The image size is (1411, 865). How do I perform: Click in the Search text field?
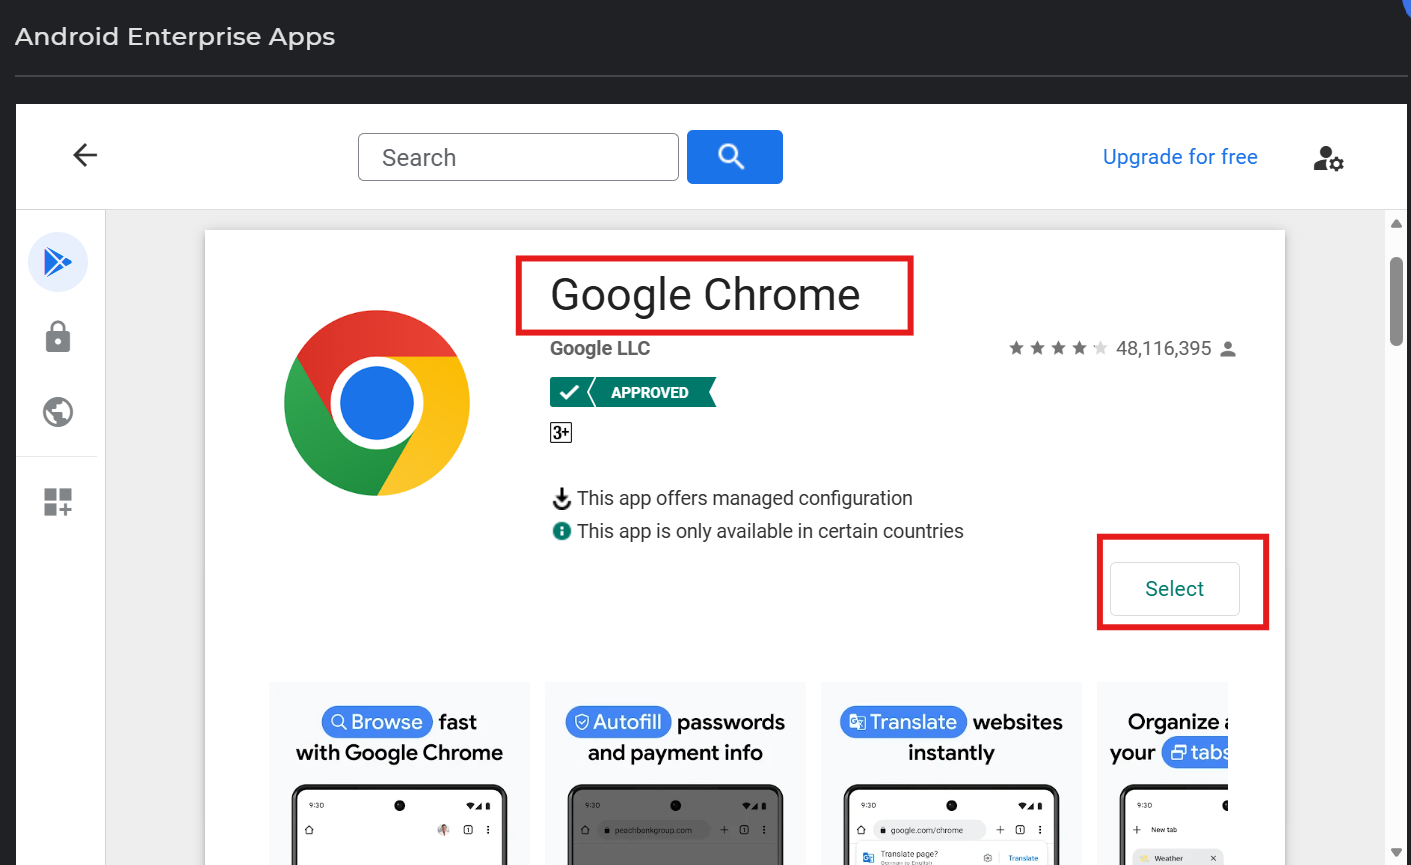tap(518, 158)
